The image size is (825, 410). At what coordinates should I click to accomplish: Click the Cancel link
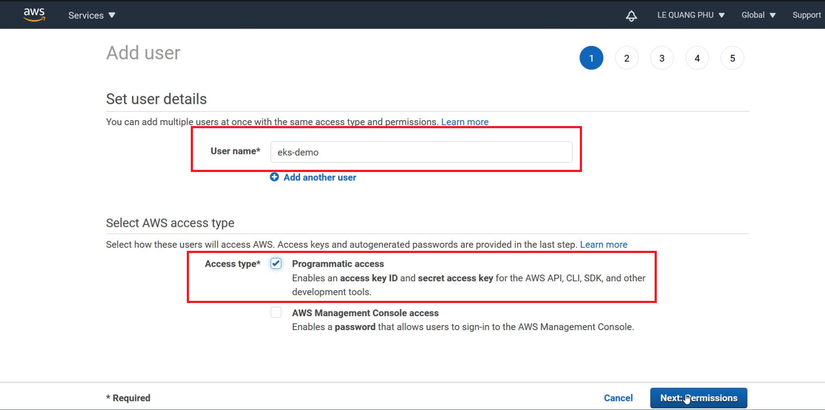pos(618,398)
